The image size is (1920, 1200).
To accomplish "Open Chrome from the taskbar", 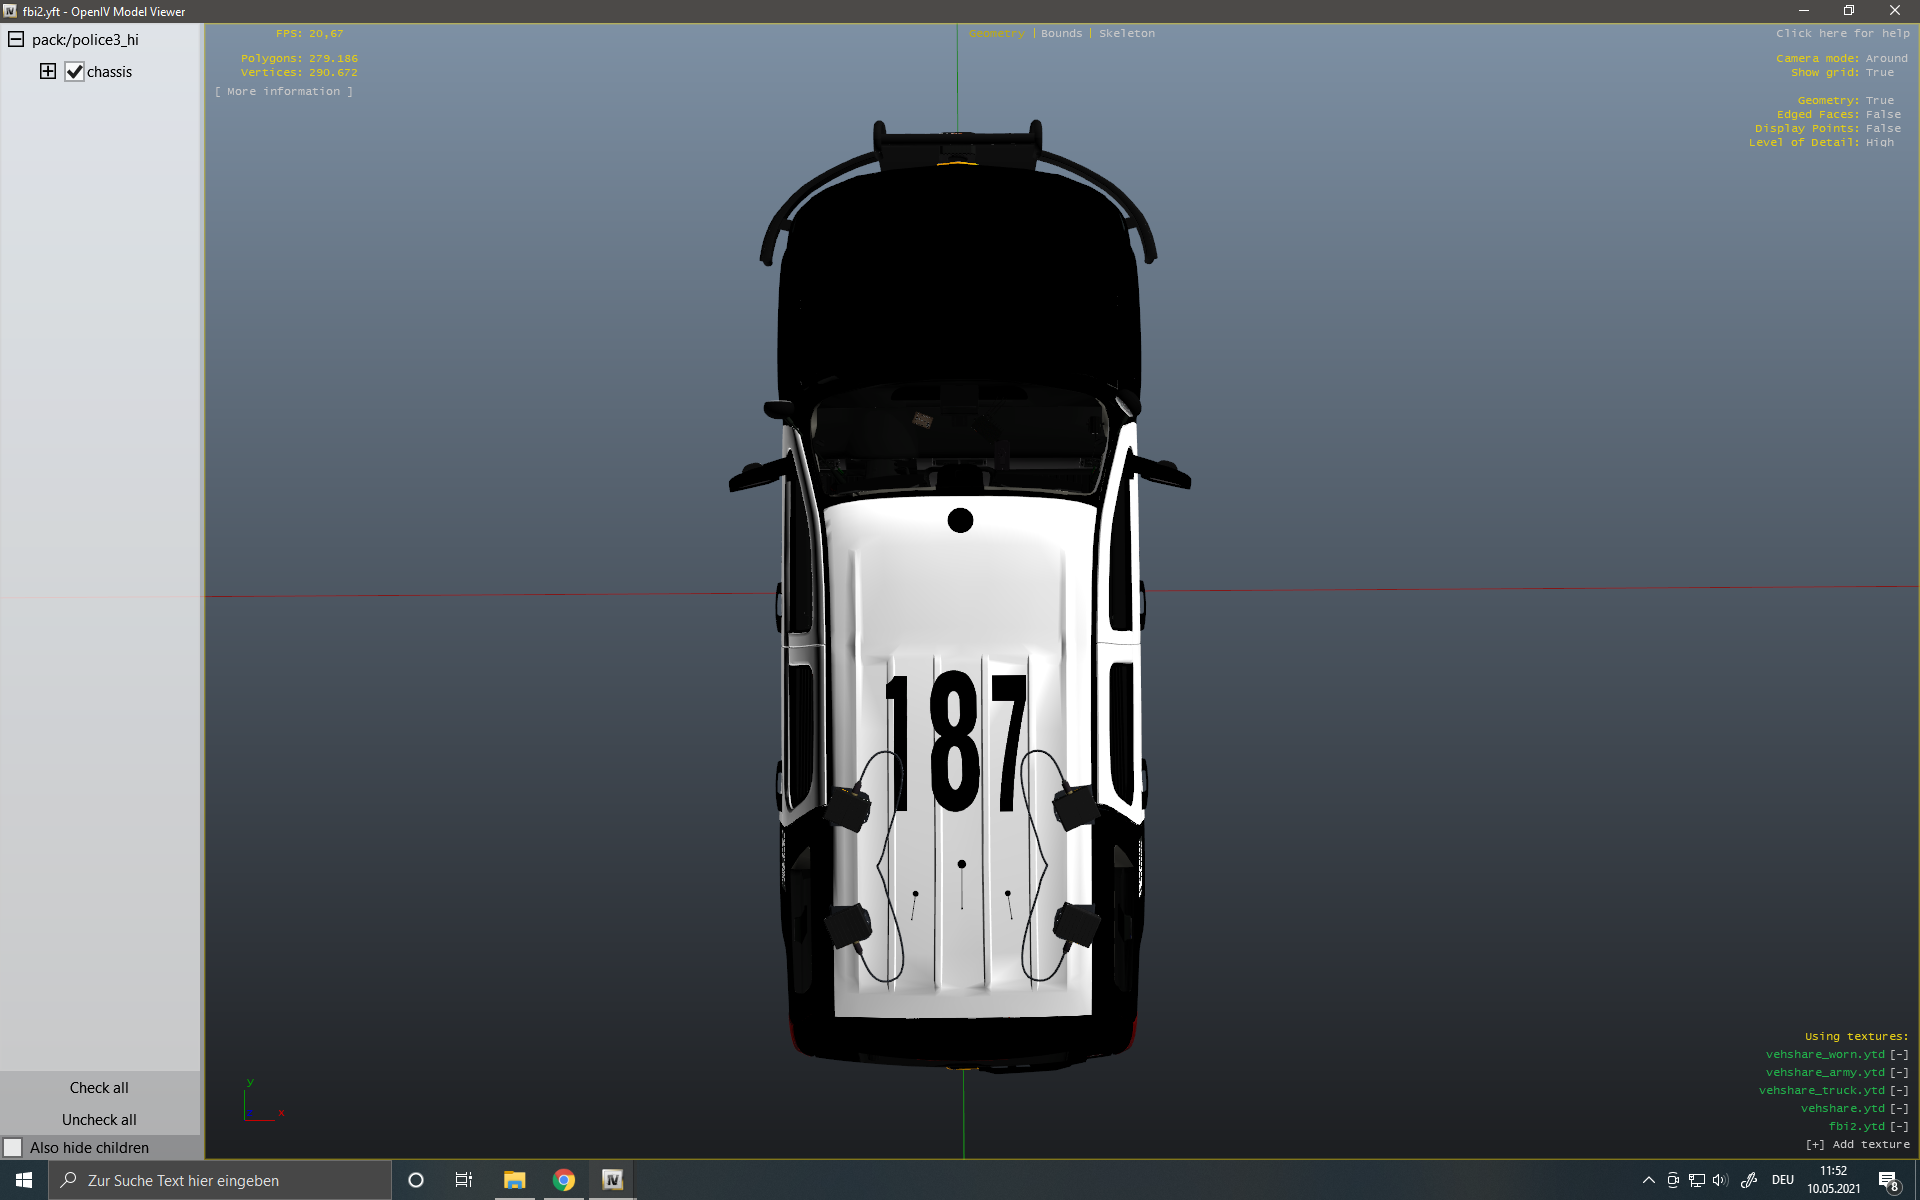I will click(564, 1180).
